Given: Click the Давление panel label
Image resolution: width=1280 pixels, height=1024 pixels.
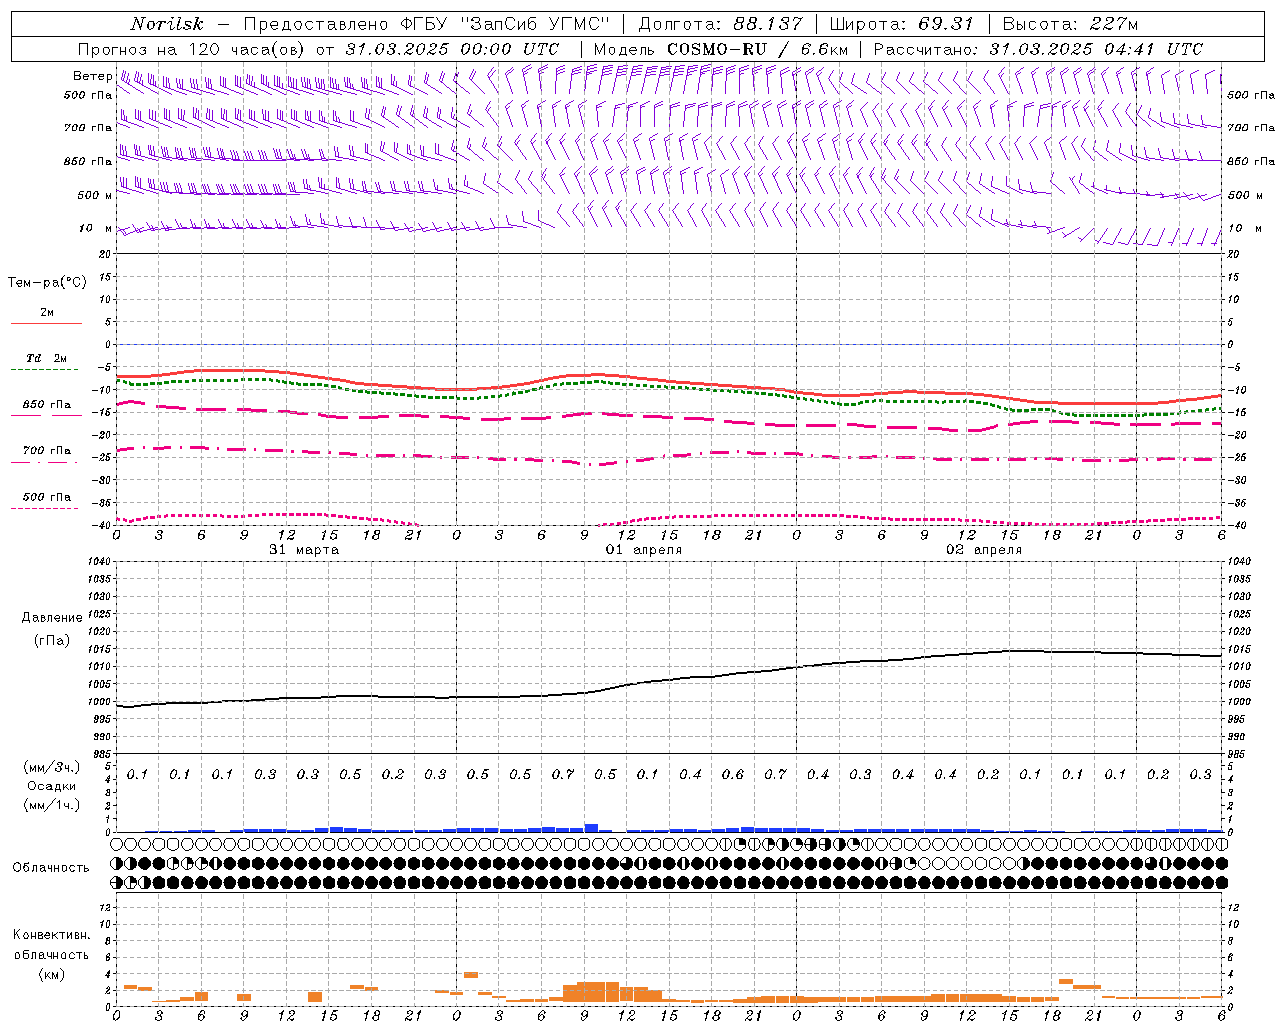Looking at the screenshot, I should pyautogui.click(x=52, y=618).
